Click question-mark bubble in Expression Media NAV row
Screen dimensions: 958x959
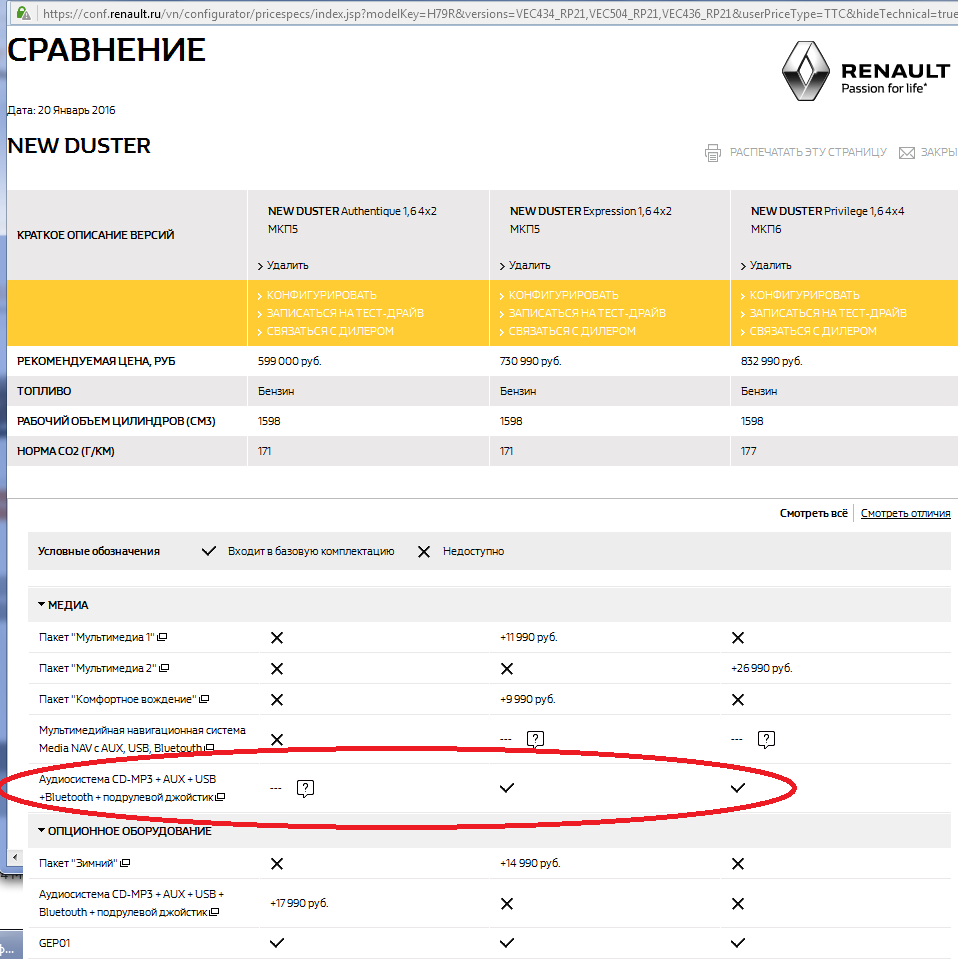[536, 739]
